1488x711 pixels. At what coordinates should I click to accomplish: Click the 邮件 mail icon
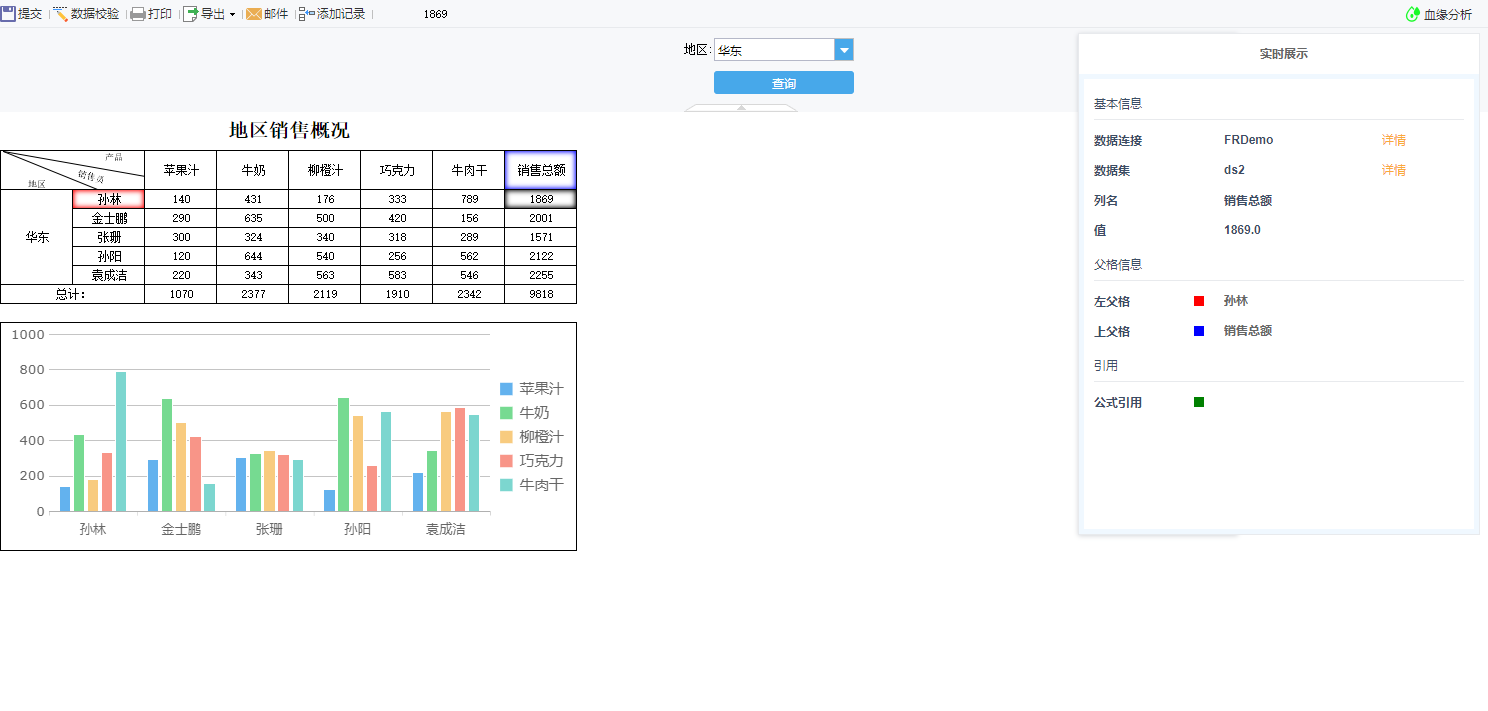pyautogui.click(x=254, y=14)
